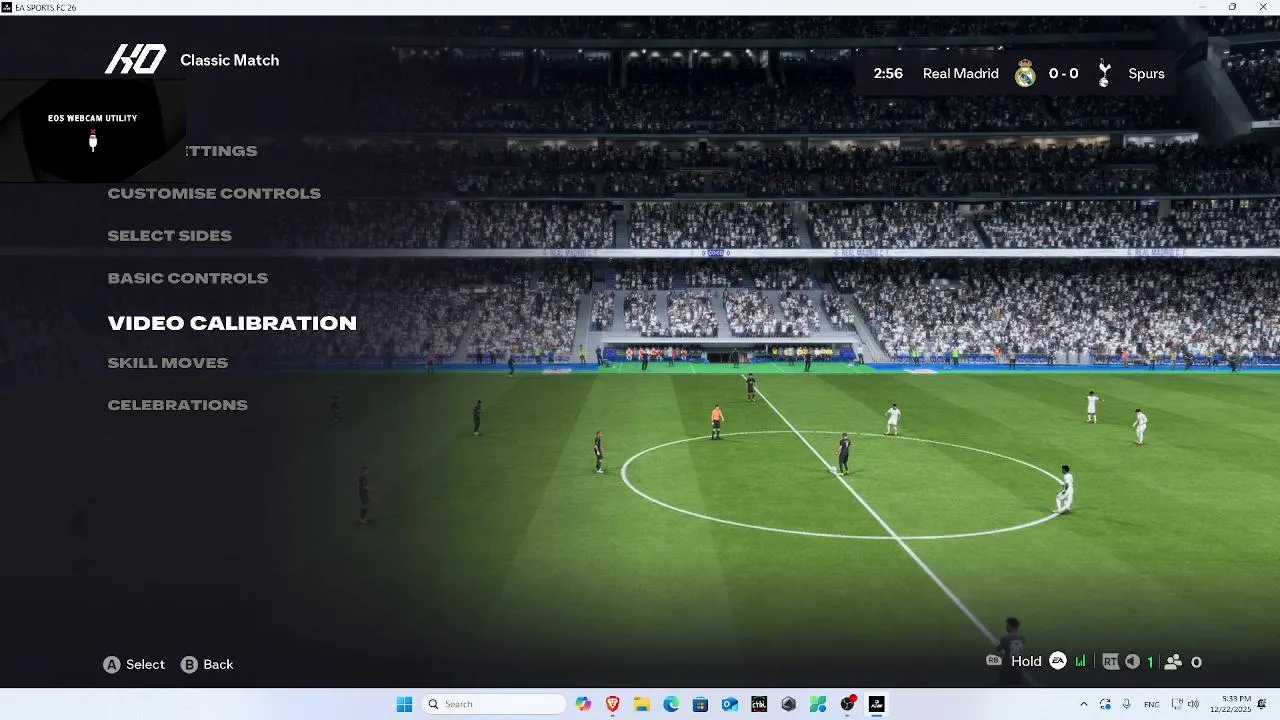Click the RB button prompt icon
The image size is (1280, 720).
[994, 661]
